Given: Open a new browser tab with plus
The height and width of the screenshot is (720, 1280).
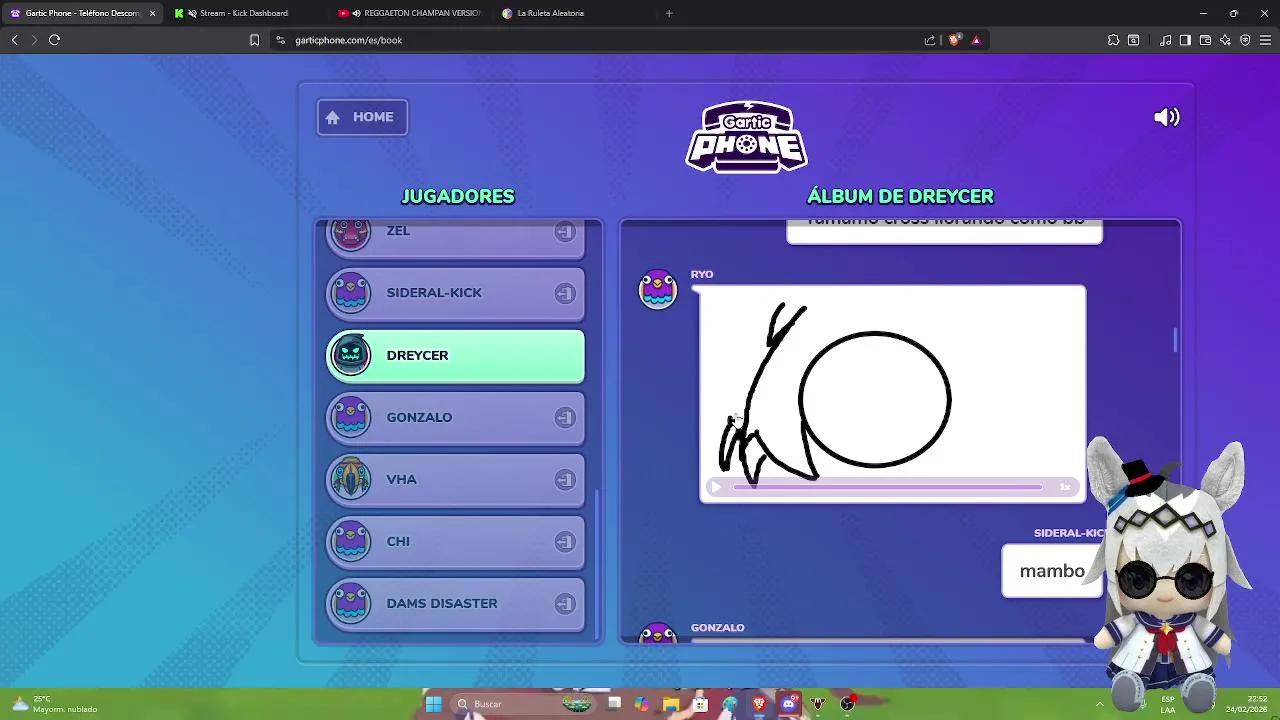Looking at the screenshot, I should point(668,13).
